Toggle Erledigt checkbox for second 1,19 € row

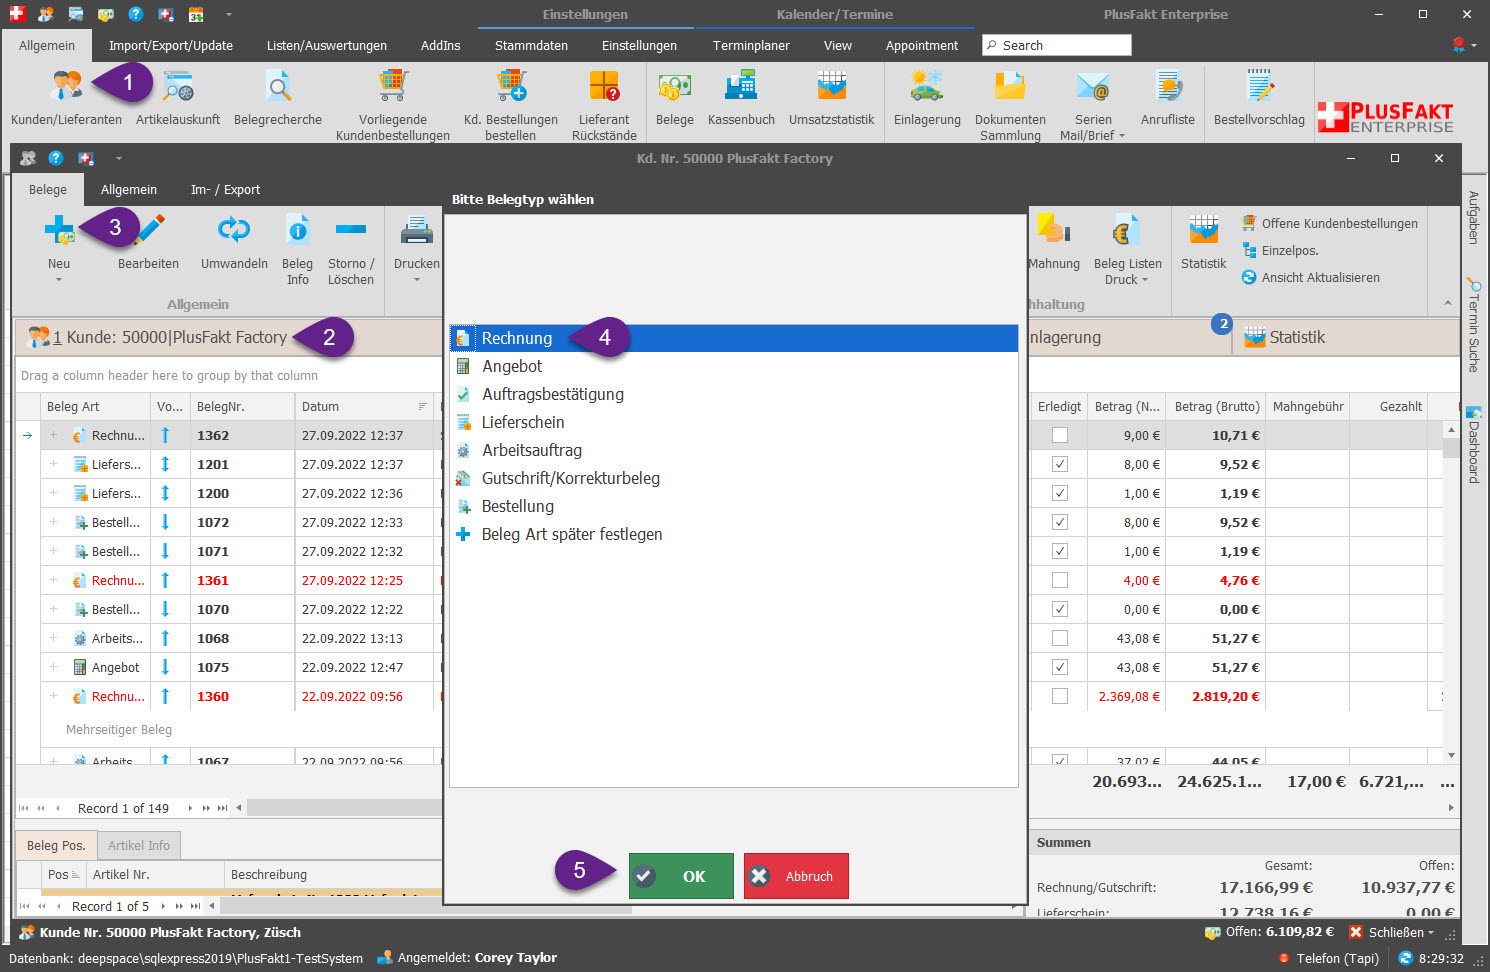[x=1060, y=551]
